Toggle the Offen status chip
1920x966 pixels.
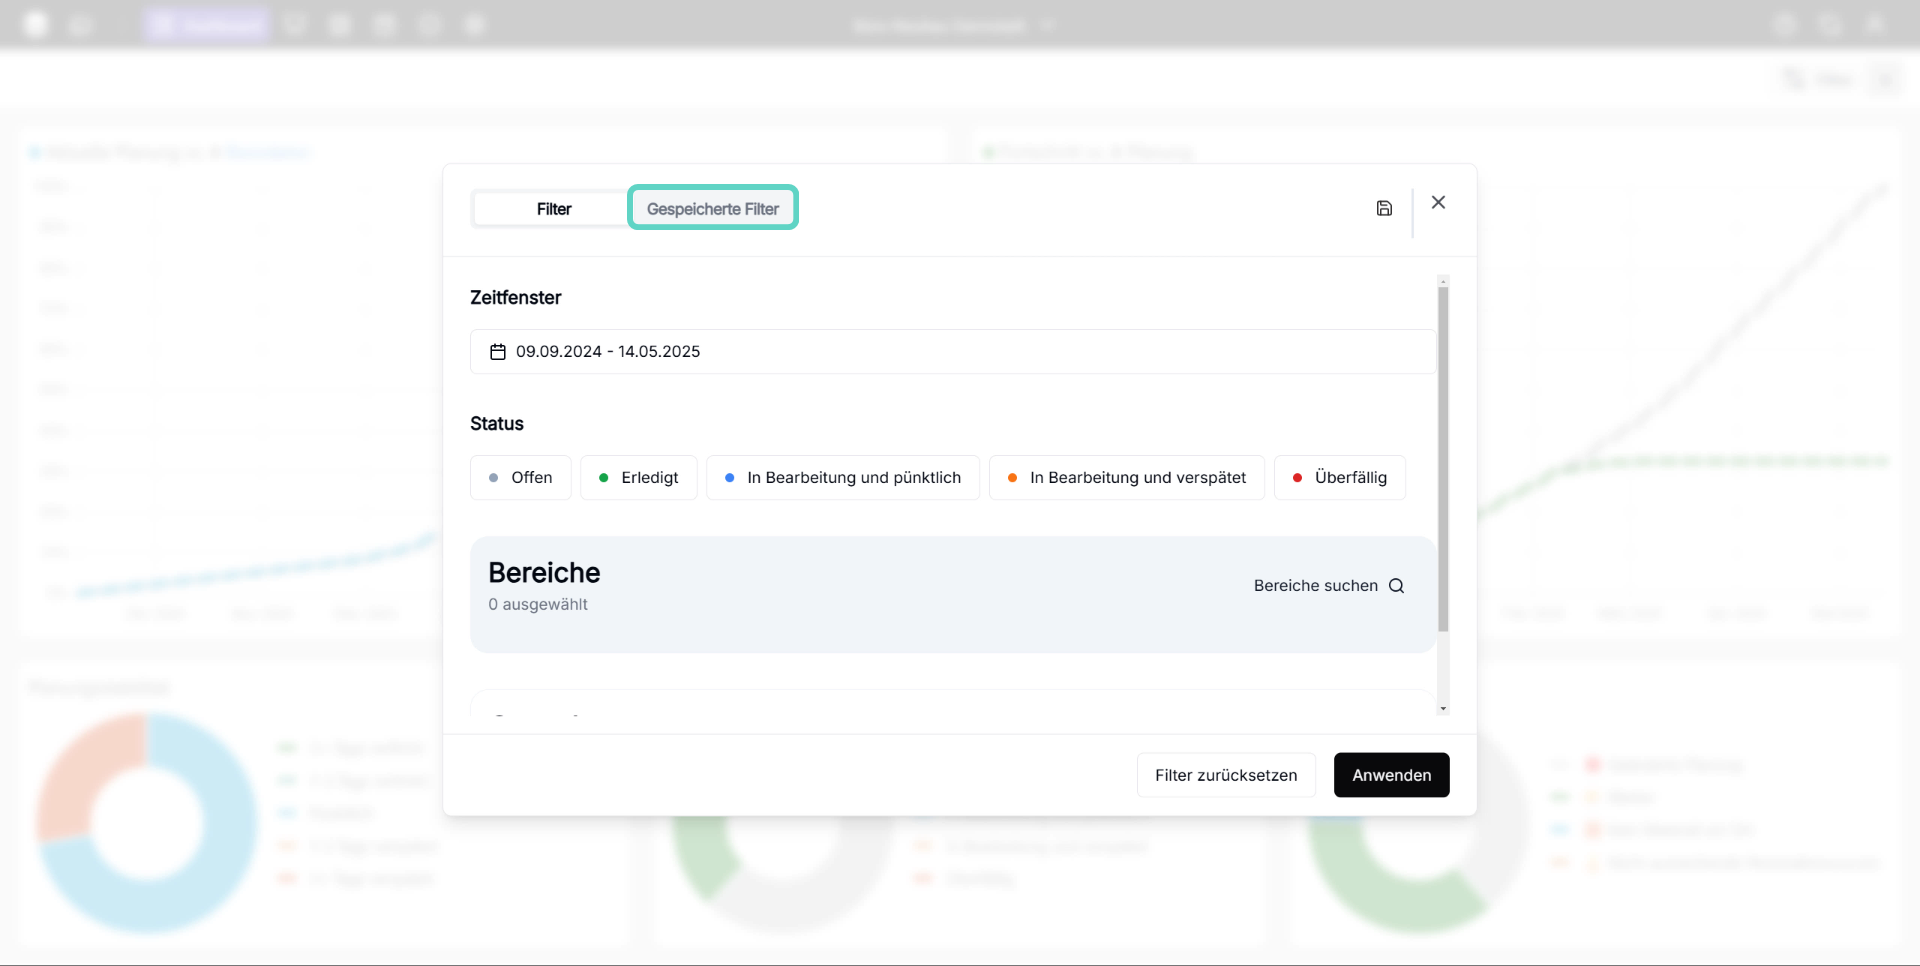coord(520,478)
